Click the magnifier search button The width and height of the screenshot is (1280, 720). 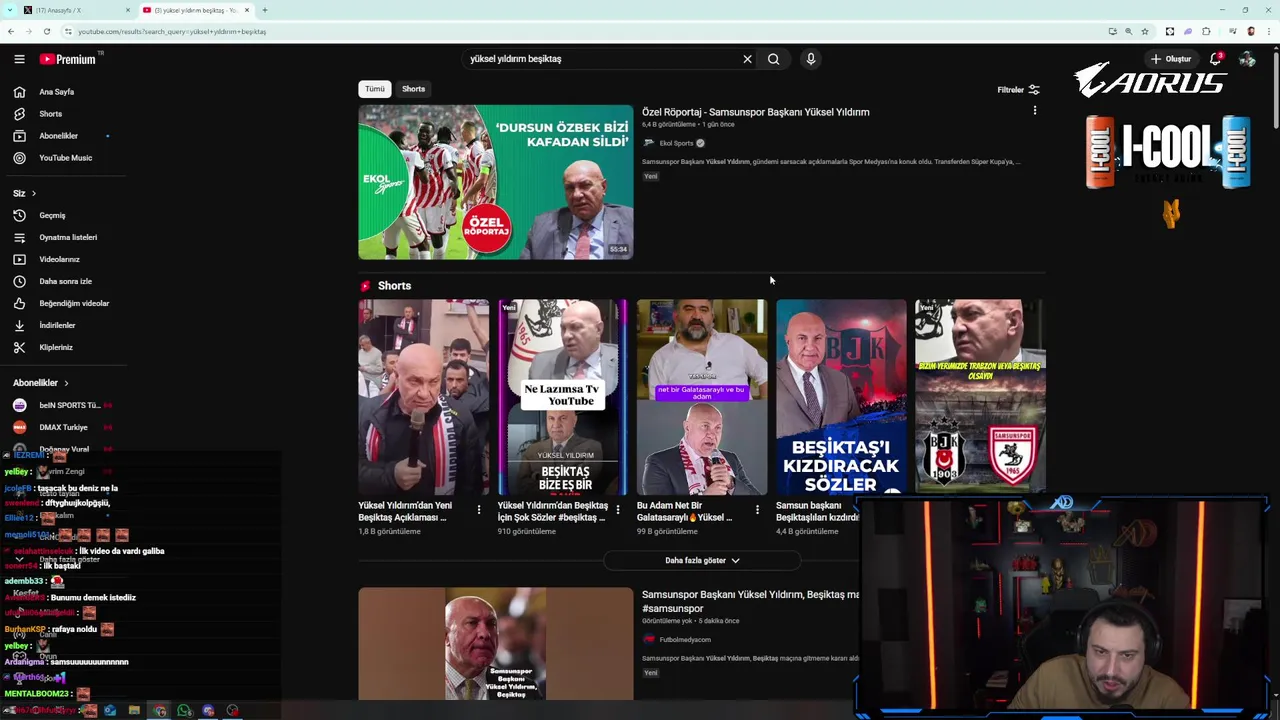pos(773,59)
